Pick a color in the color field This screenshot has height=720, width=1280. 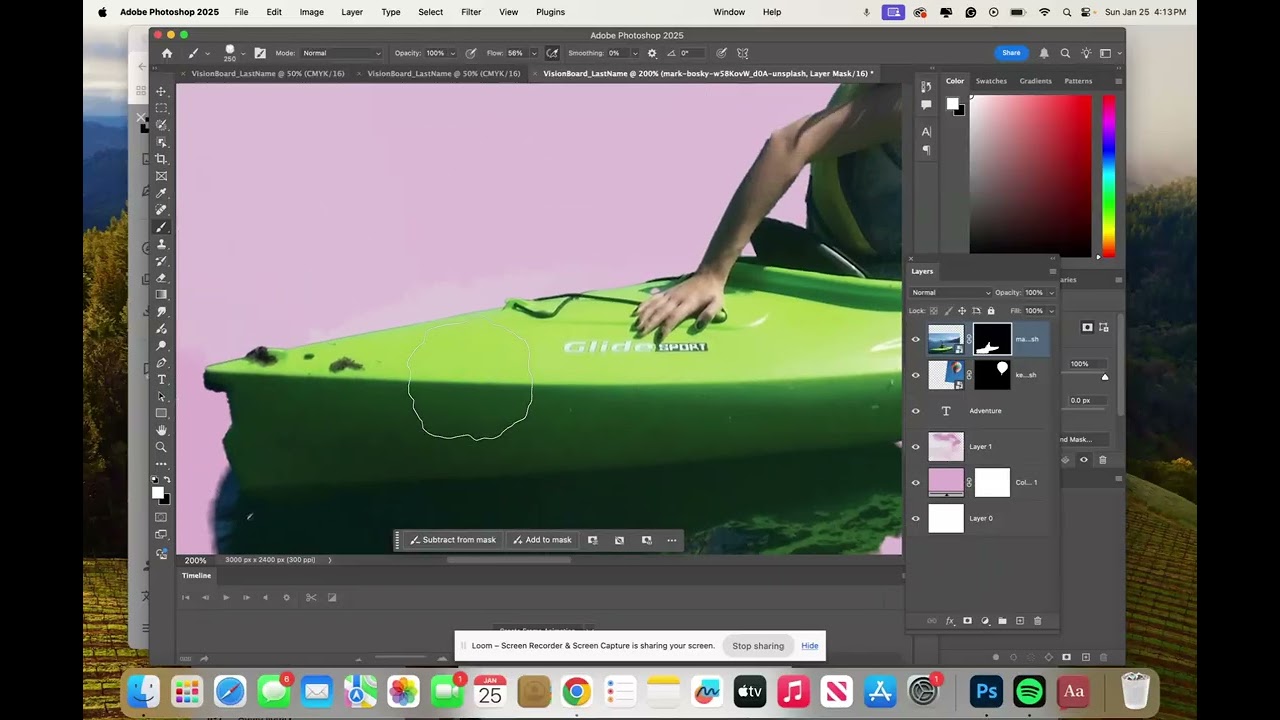(1030, 176)
